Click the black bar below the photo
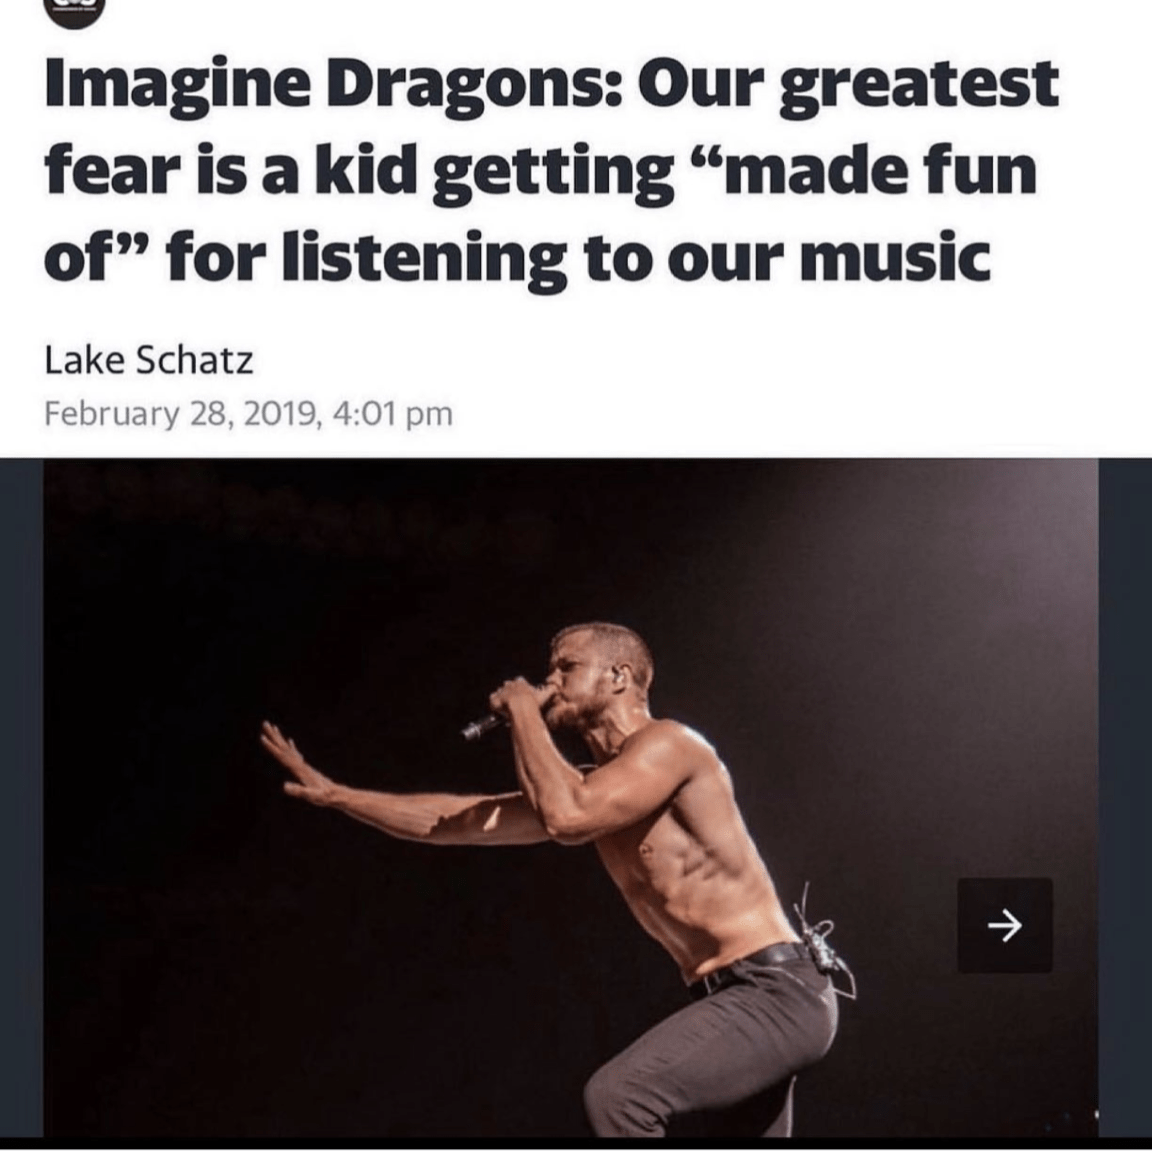The image size is (1152, 1151). pos(576,1144)
